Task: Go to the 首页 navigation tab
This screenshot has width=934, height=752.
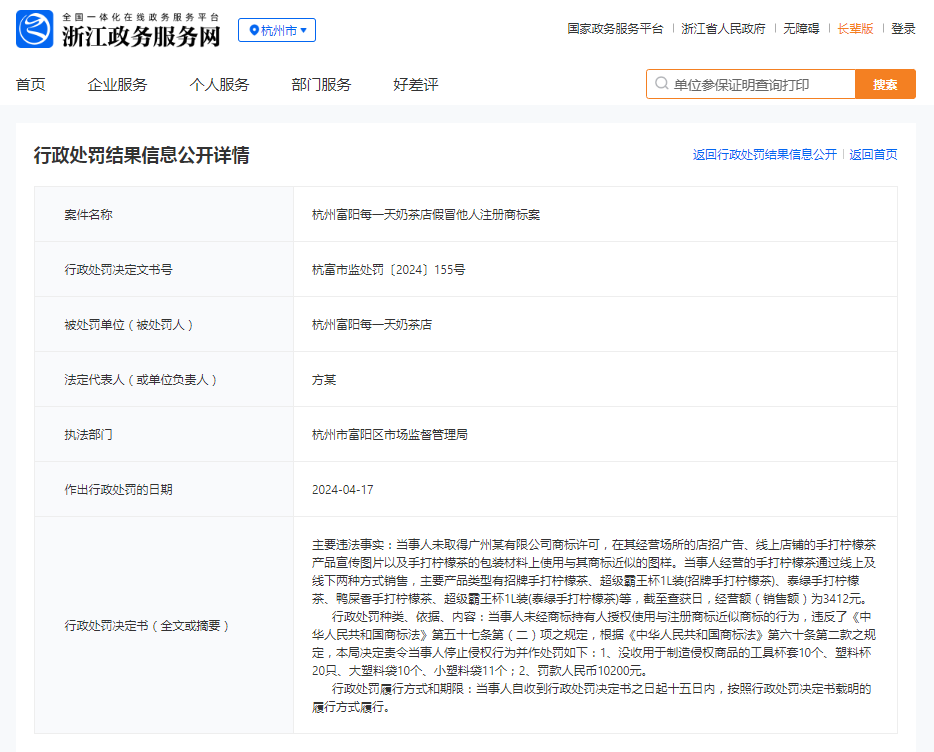Action: [31, 85]
